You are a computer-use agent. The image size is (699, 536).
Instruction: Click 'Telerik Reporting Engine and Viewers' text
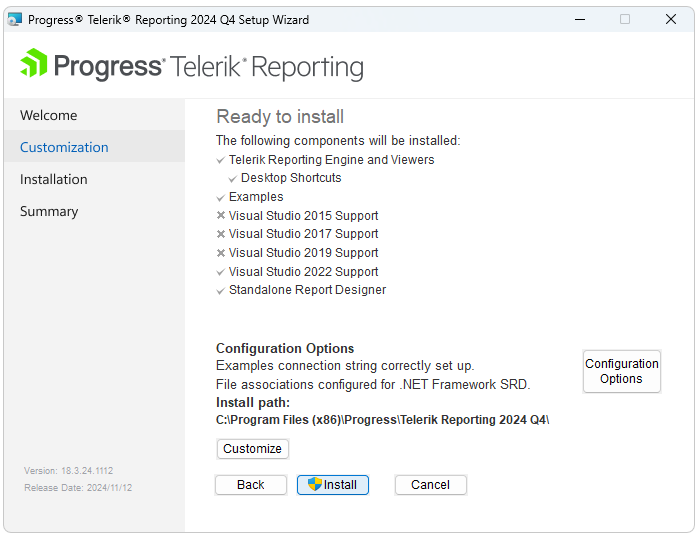(331, 160)
